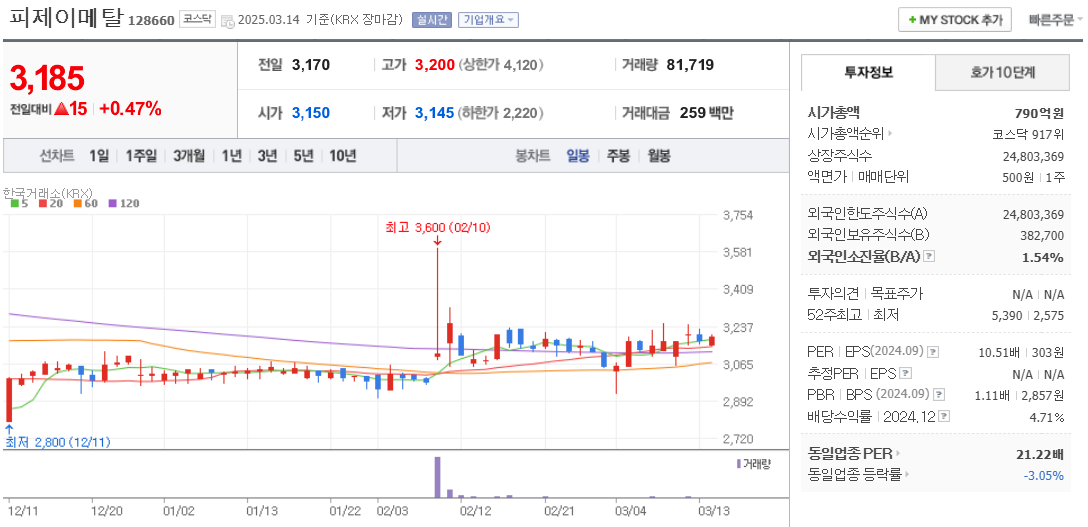Click the 거래량 value 81,719

point(690,65)
